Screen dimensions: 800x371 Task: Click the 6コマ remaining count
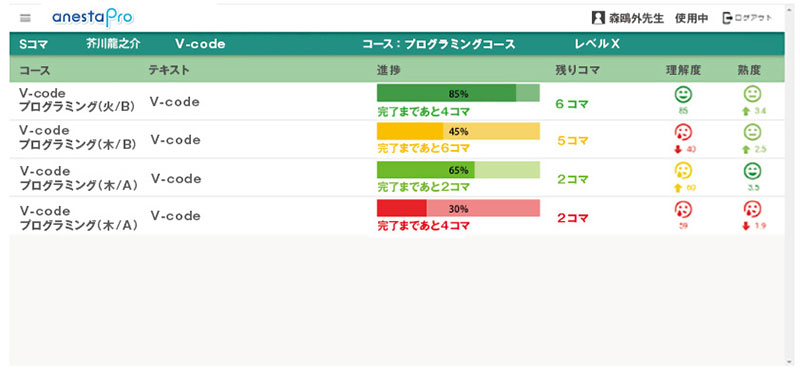coord(572,104)
